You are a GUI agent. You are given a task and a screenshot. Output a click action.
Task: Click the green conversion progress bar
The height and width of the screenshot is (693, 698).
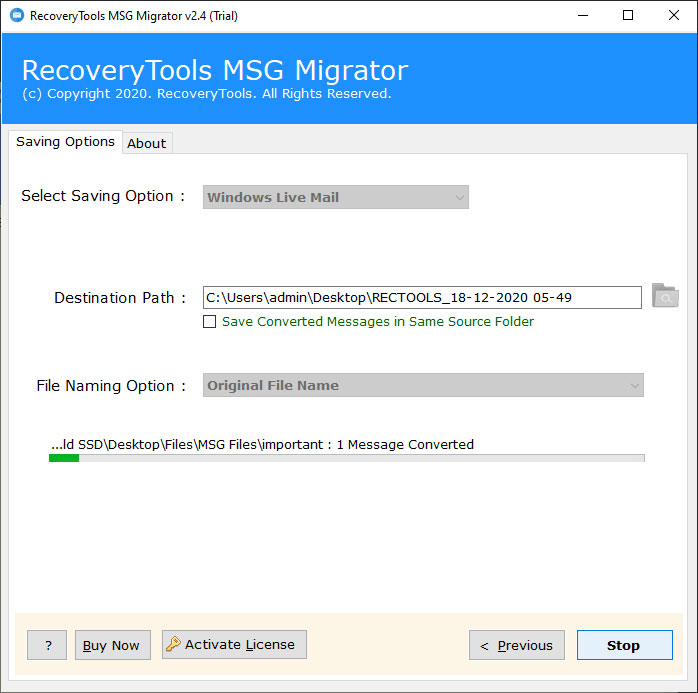[x=347, y=458]
